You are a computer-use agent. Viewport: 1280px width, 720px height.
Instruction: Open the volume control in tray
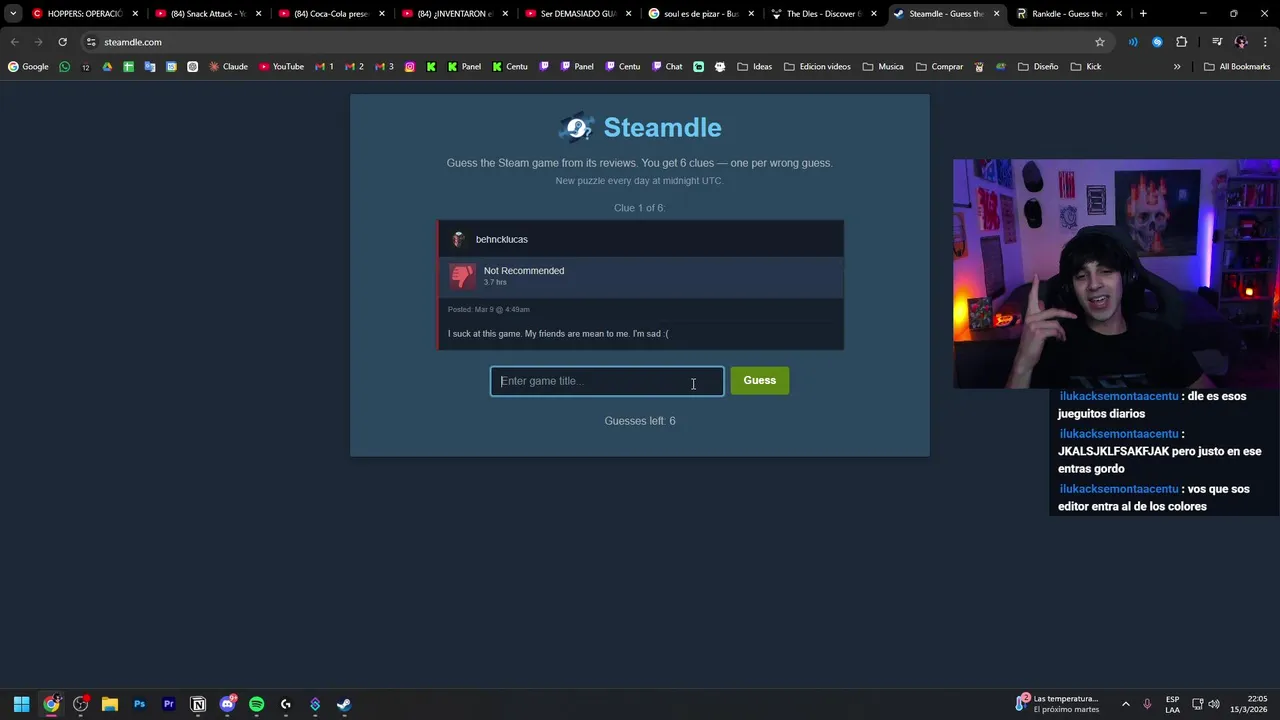[x=1214, y=704]
